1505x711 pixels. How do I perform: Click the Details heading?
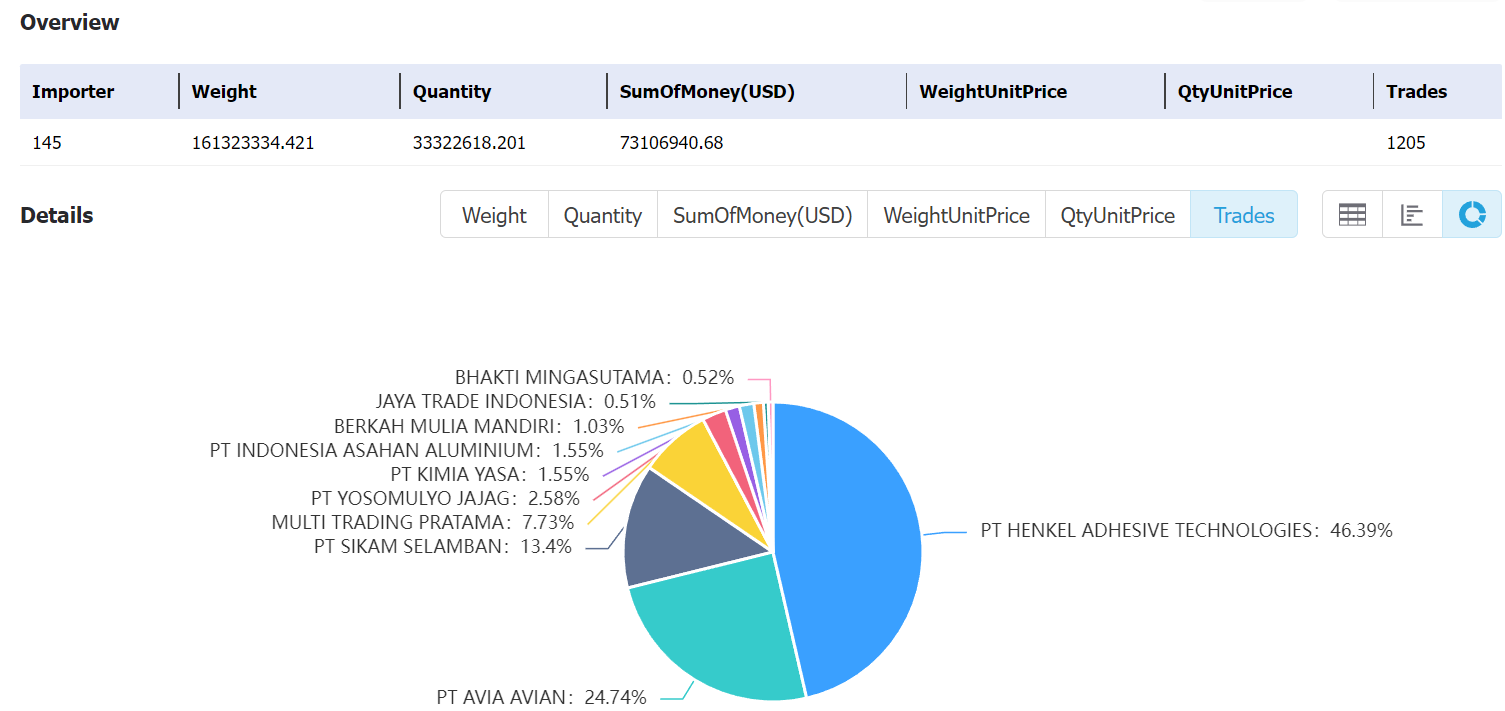[57, 215]
